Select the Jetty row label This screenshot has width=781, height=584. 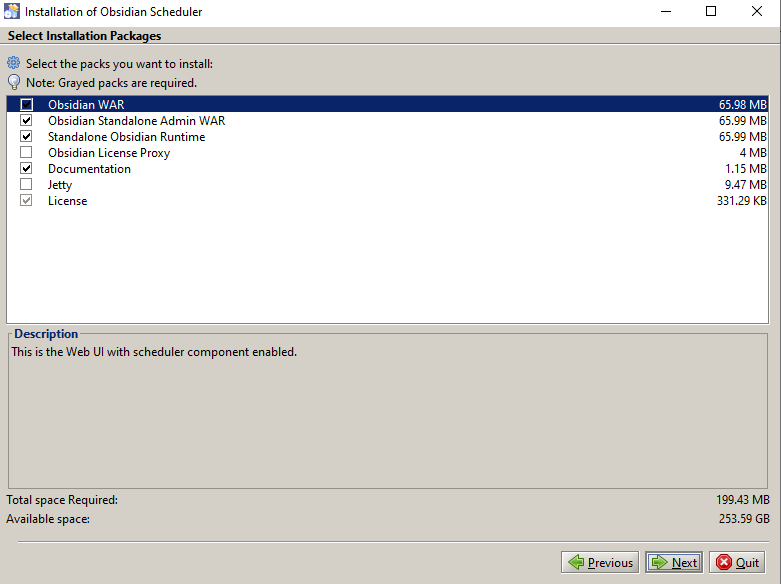click(x=60, y=185)
